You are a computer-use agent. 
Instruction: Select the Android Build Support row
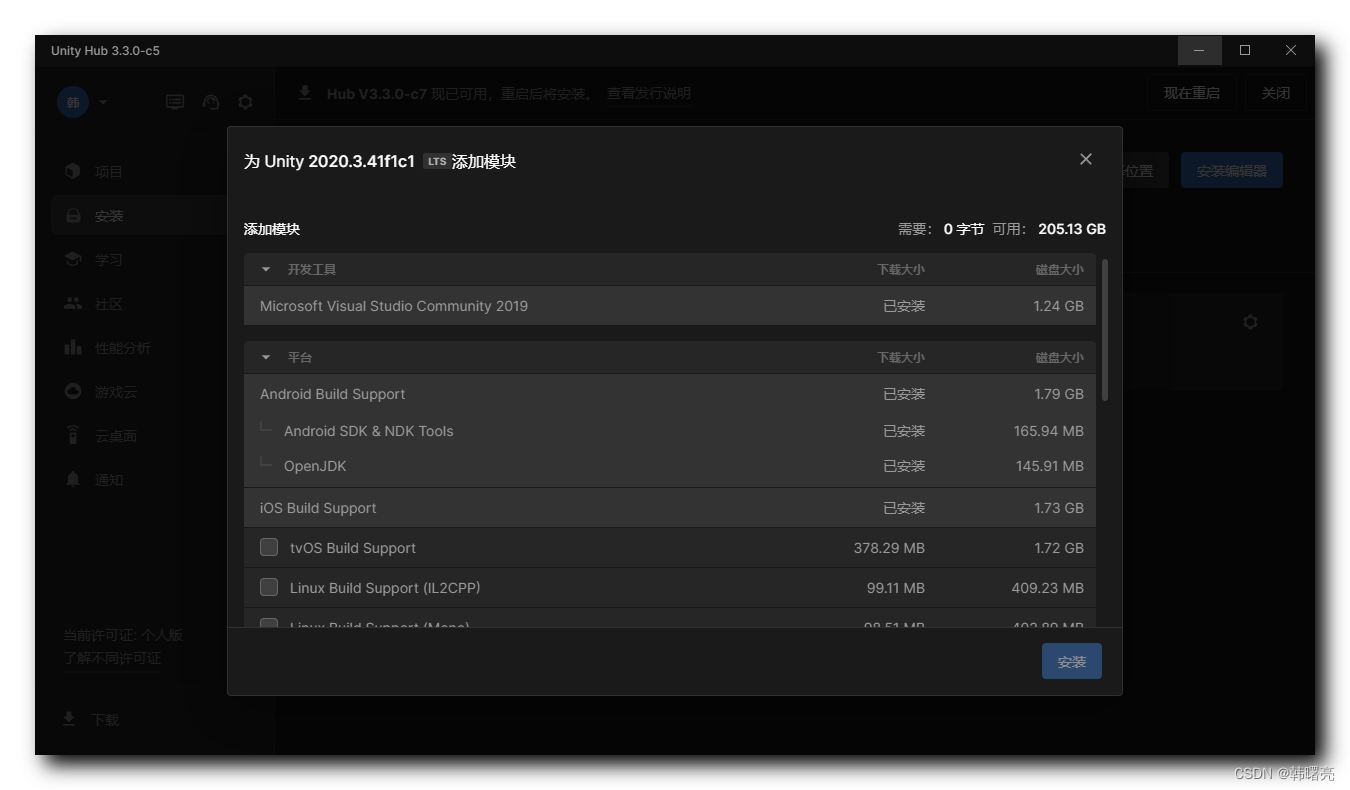pos(670,394)
